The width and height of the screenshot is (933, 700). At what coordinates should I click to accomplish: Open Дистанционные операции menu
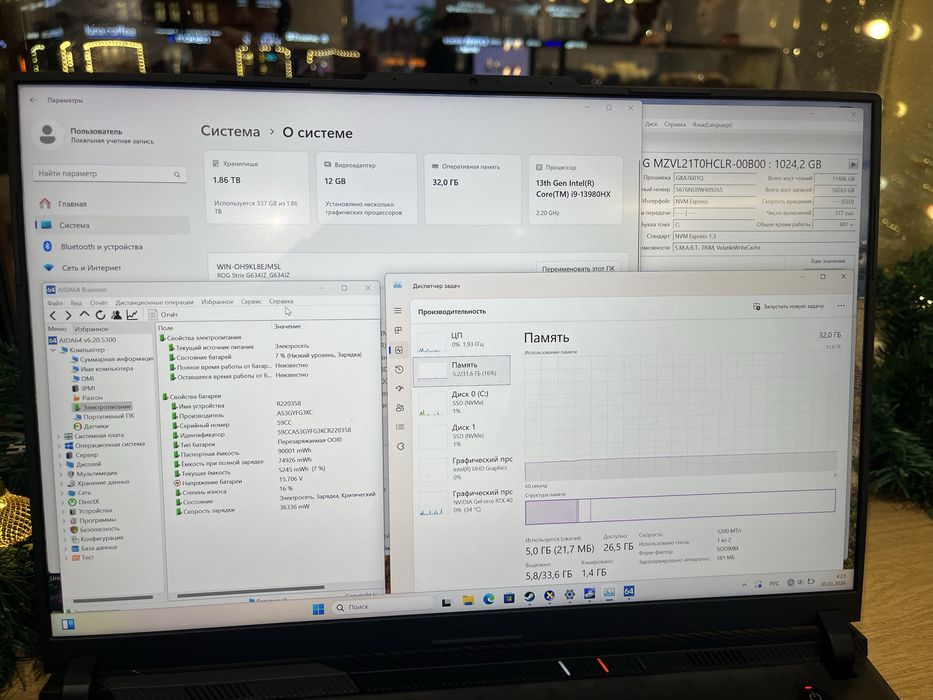[x=154, y=302]
